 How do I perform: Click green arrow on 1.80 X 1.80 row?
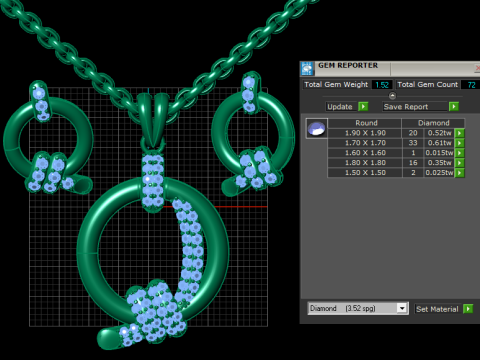460,163
